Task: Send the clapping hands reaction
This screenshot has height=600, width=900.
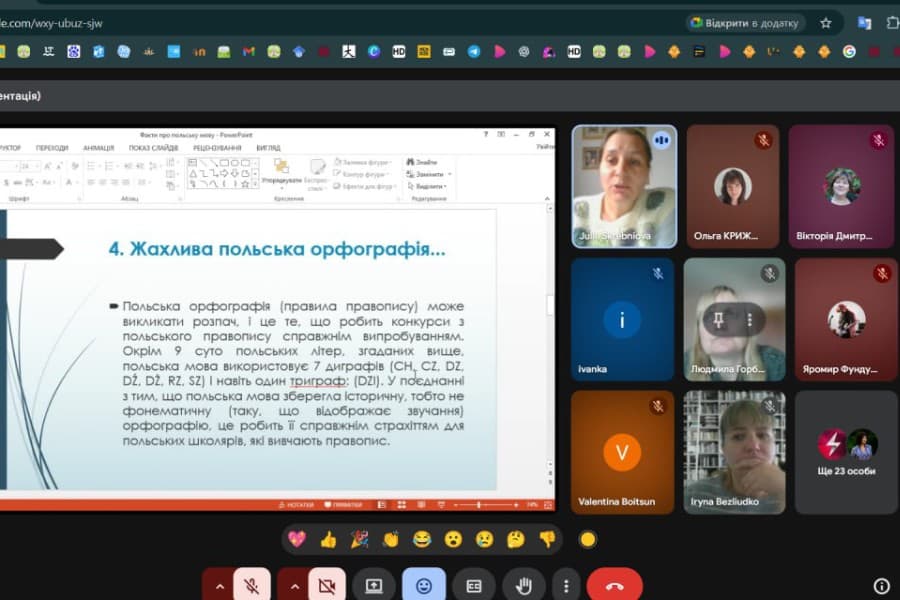Action: coord(391,539)
